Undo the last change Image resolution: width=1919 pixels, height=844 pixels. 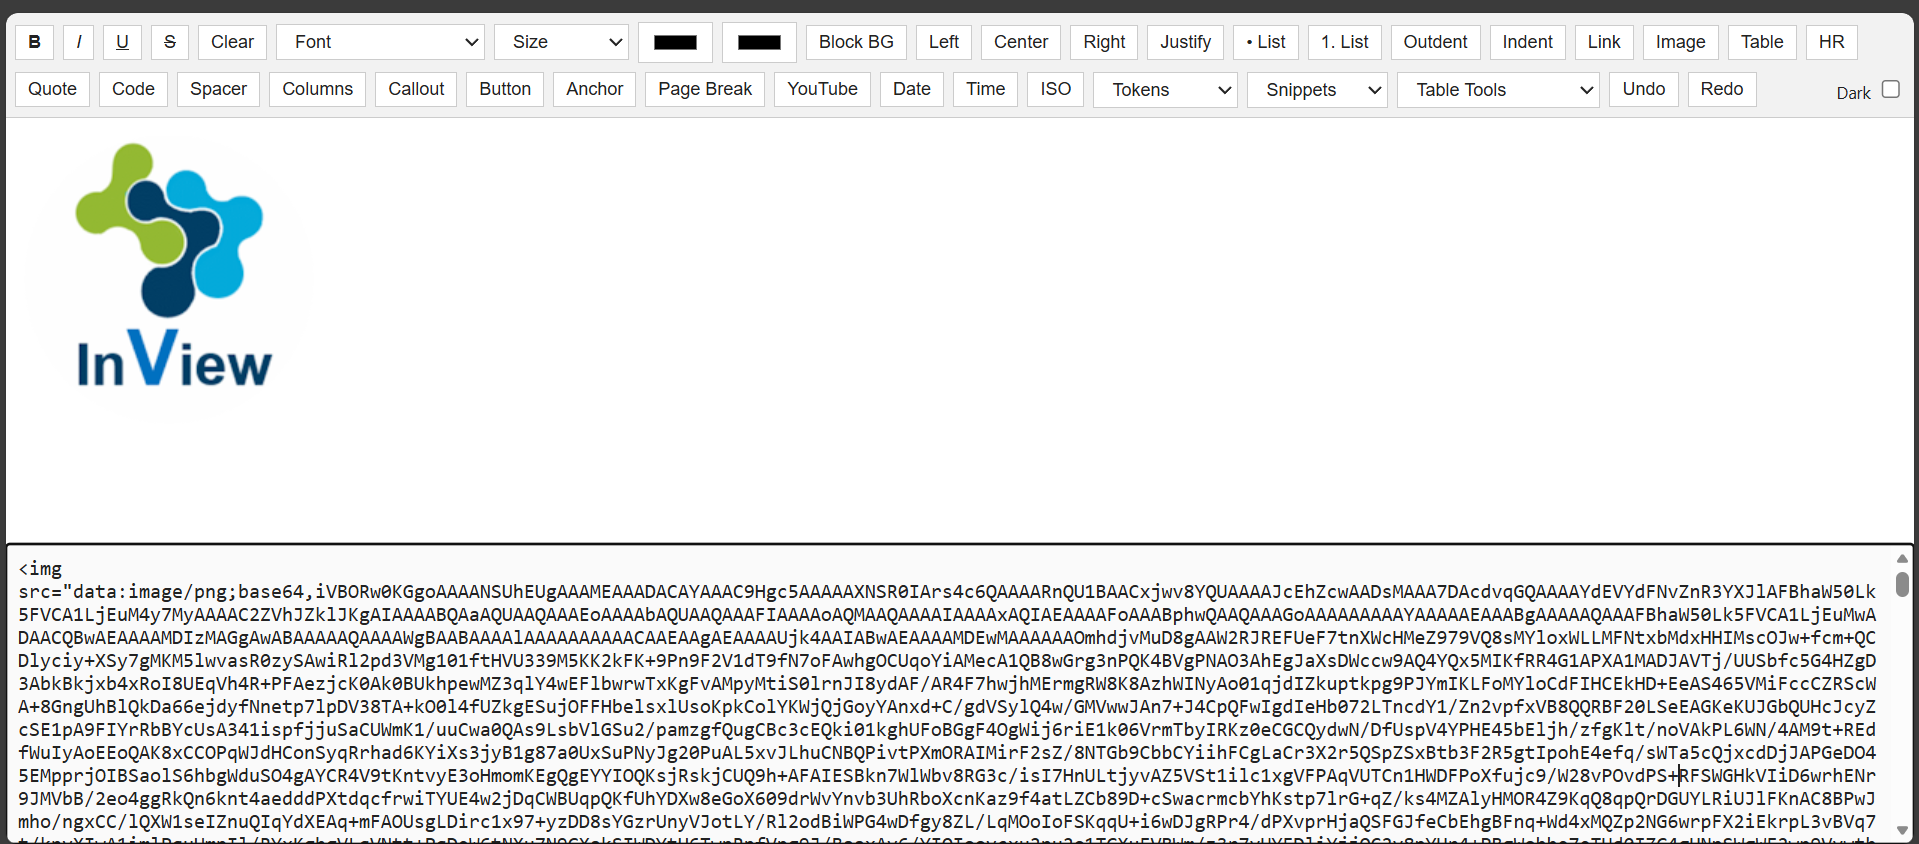click(x=1644, y=89)
